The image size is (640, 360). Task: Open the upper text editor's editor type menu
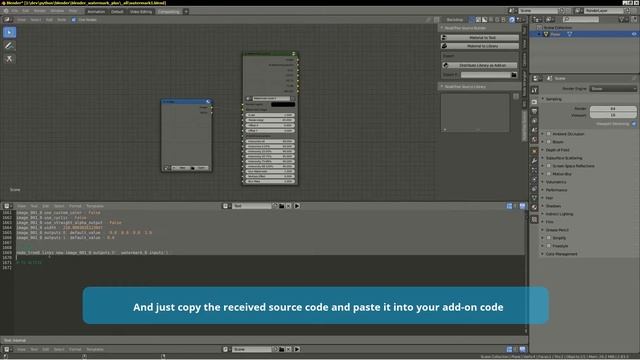8,206
